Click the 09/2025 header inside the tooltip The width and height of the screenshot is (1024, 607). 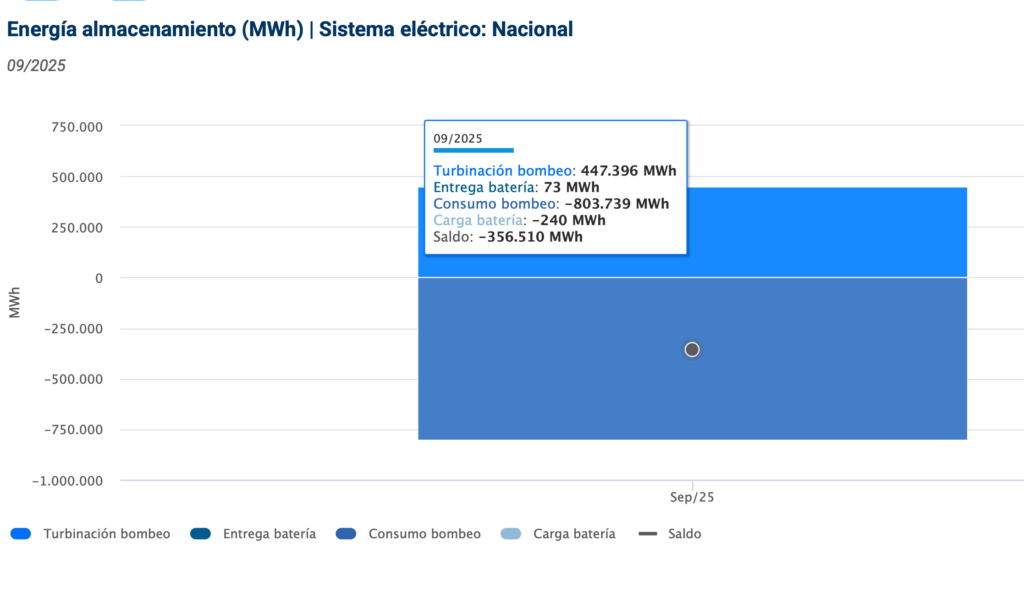pos(455,138)
